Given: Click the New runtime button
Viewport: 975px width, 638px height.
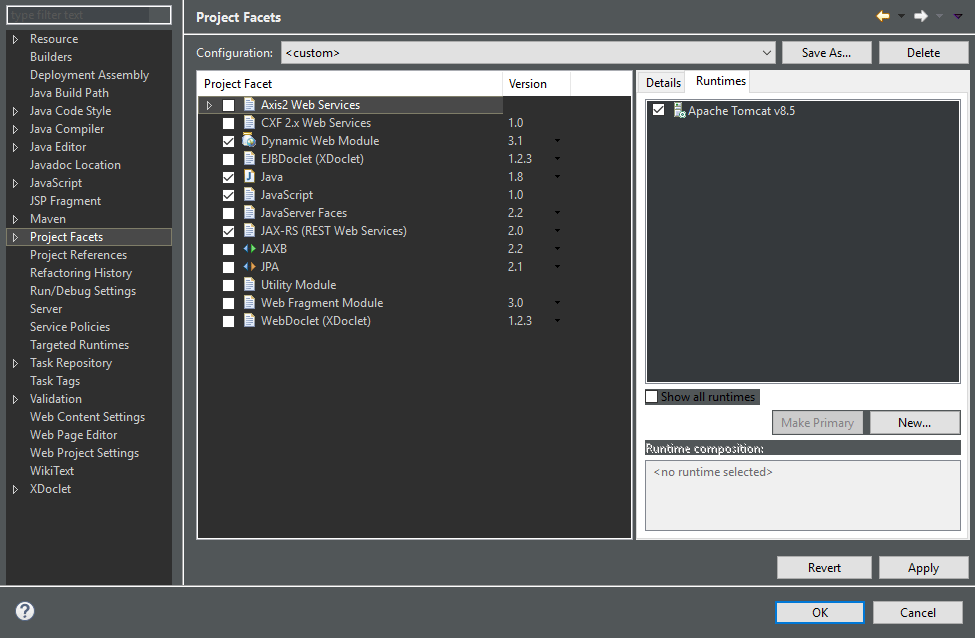Looking at the screenshot, I should (914, 422).
